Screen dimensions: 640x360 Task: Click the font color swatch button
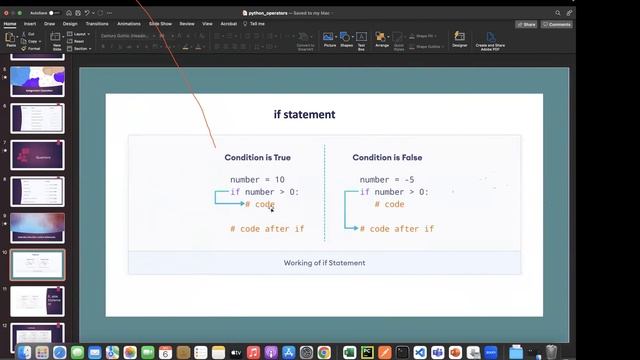(198, 47)
